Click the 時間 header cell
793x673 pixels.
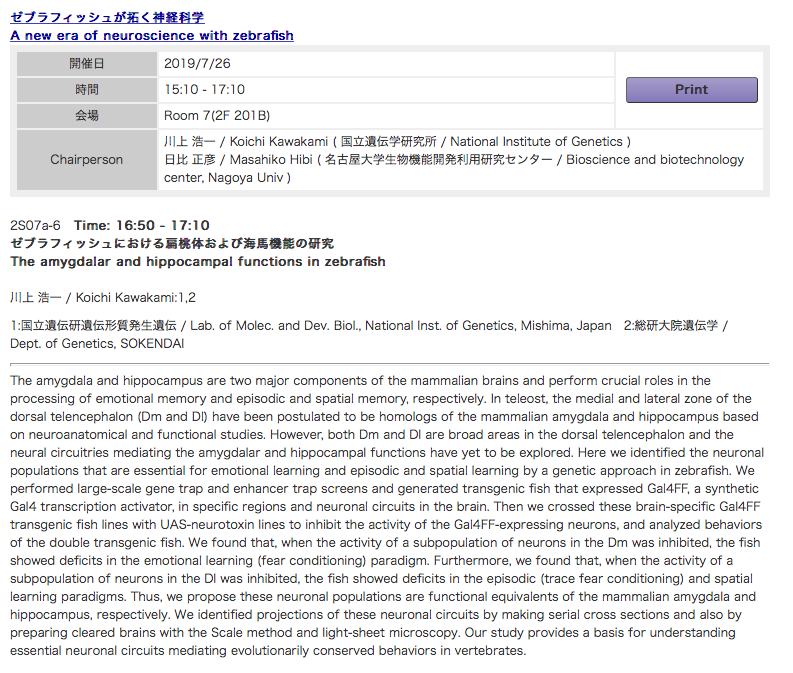(x=87, y=90)
